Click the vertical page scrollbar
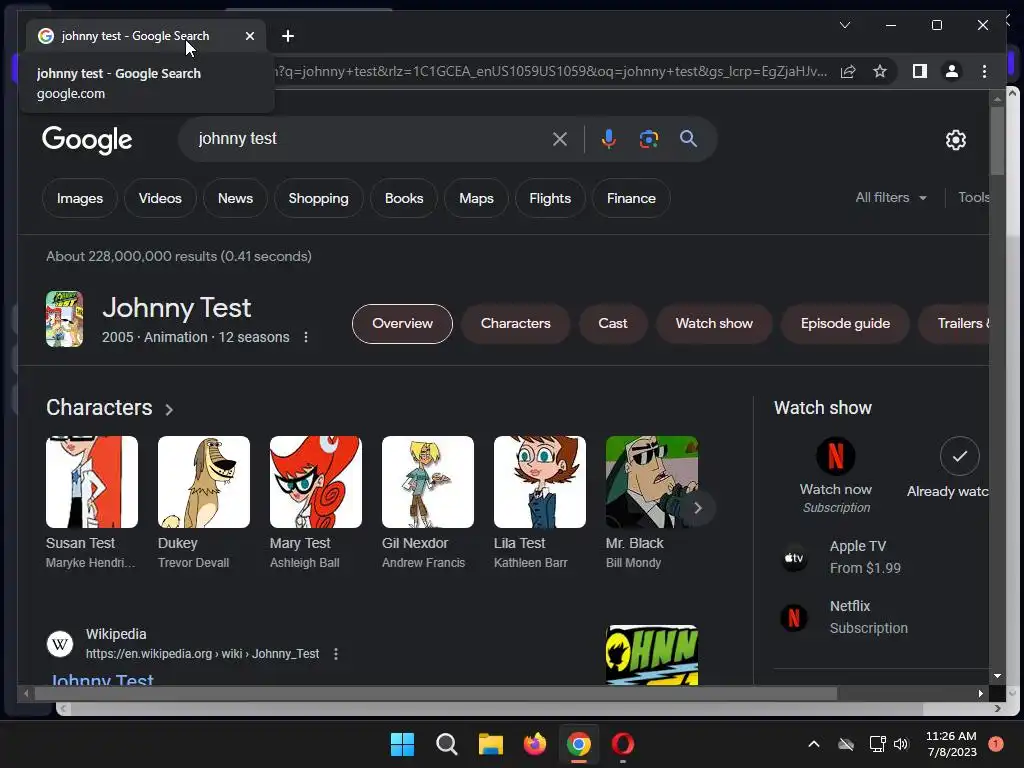This screenshot has width=1024, height=768. 997,140
